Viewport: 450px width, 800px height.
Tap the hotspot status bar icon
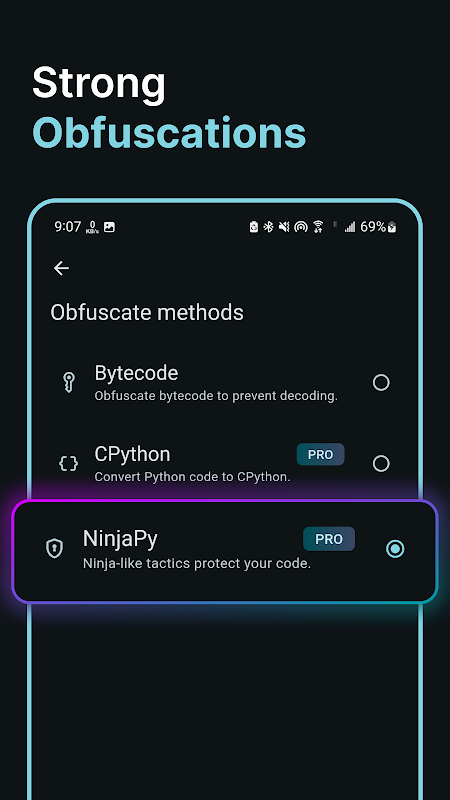coord(301,227)
